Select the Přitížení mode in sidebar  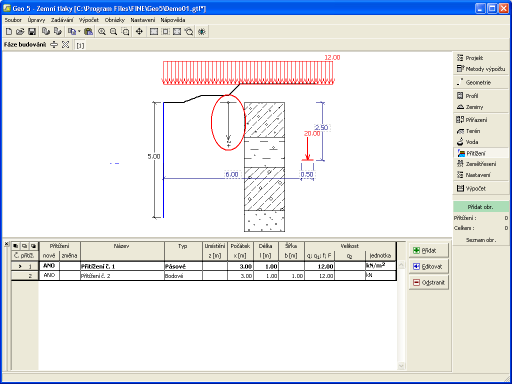pos(481,153)
